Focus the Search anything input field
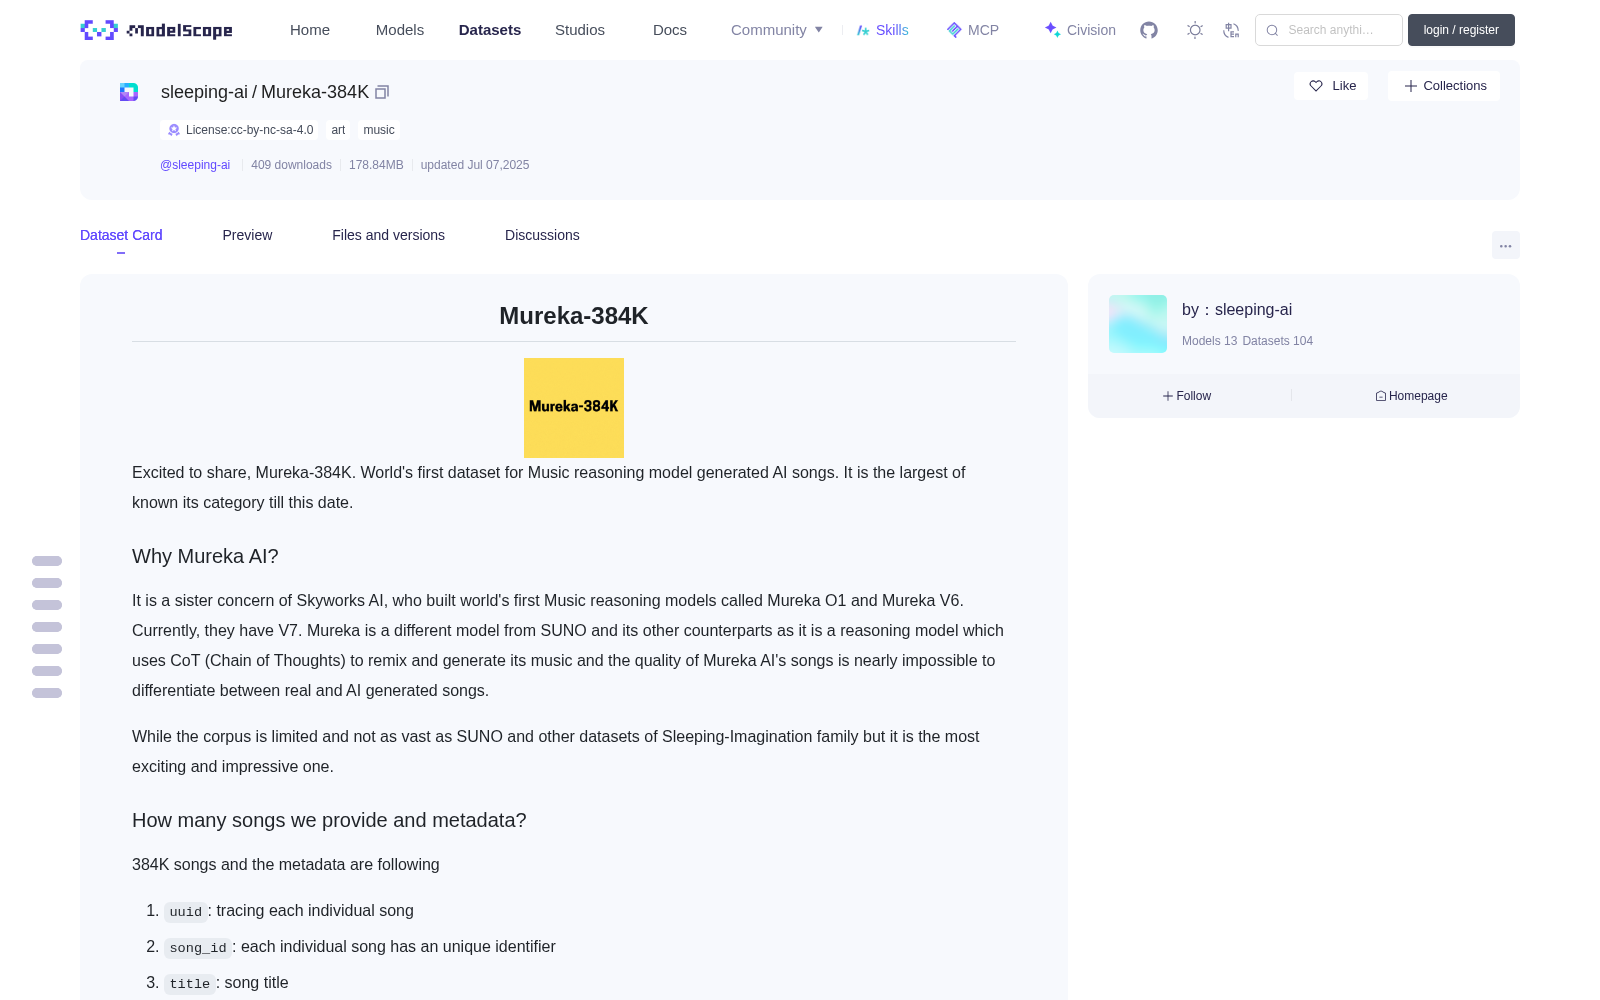The width and height of the screenshot is (1600, 1000). [1329, 30]
